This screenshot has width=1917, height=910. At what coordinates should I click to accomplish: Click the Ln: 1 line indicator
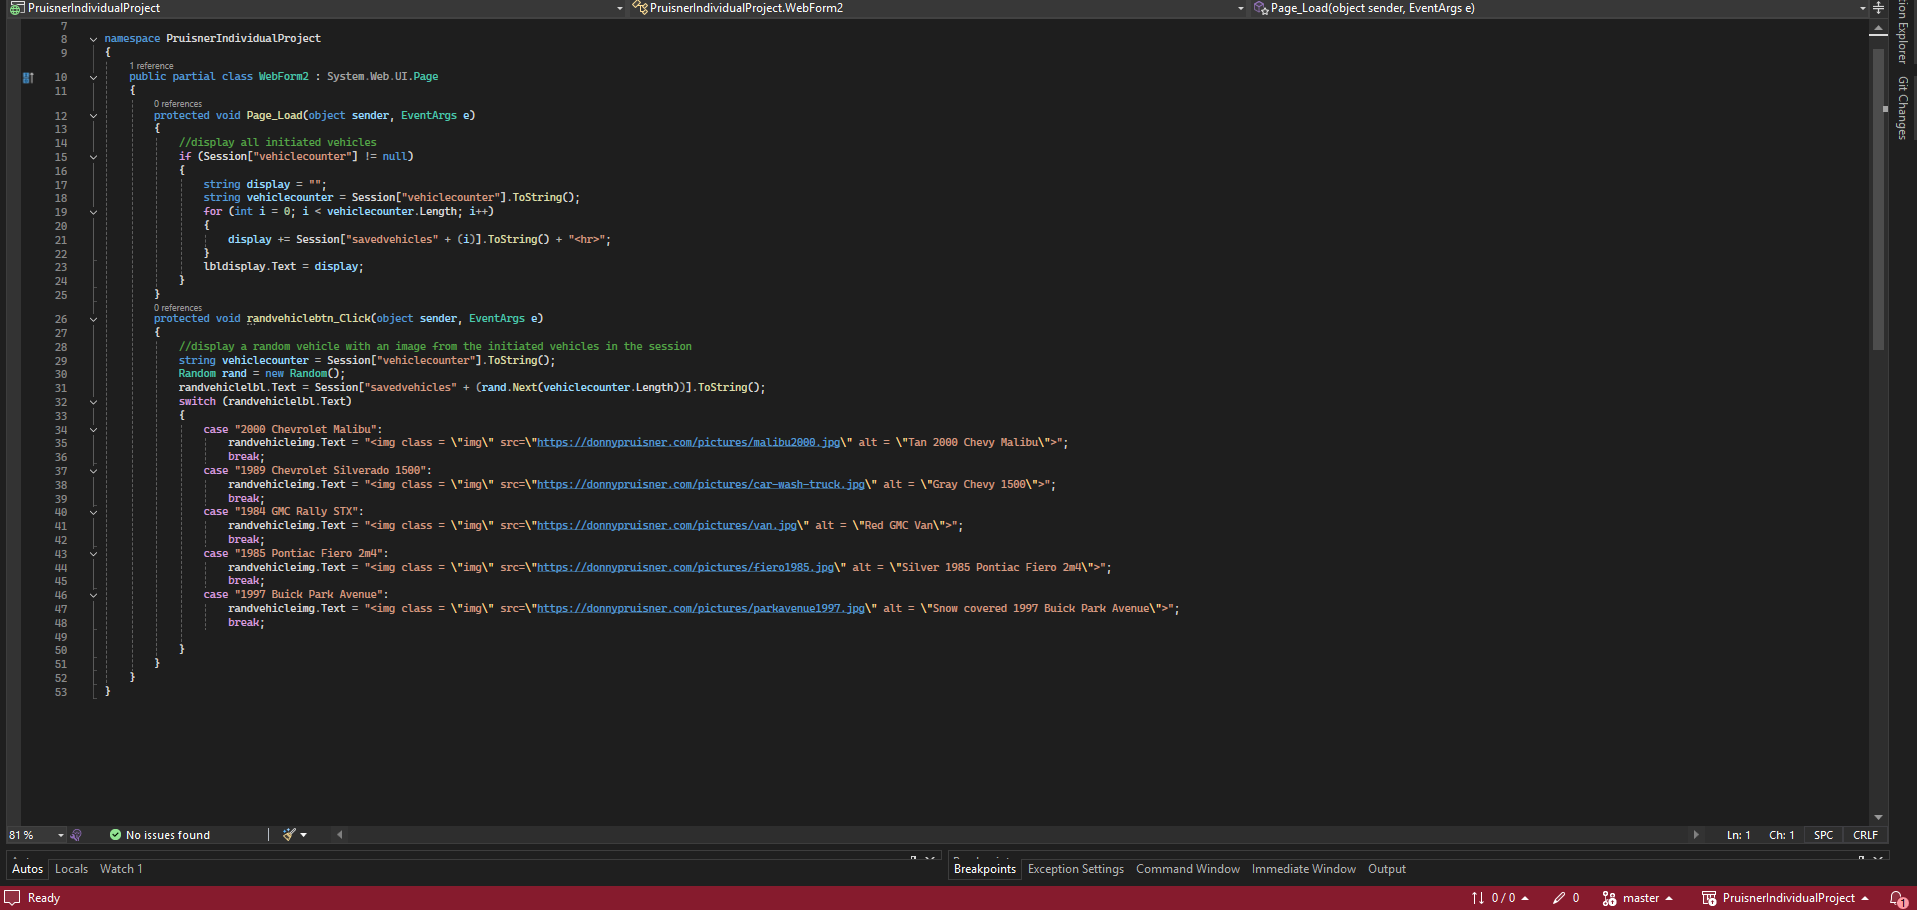(1738, 835)
